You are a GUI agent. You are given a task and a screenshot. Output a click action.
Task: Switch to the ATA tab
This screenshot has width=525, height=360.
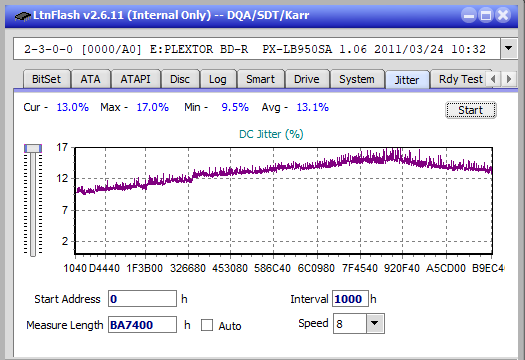[90, 79]
